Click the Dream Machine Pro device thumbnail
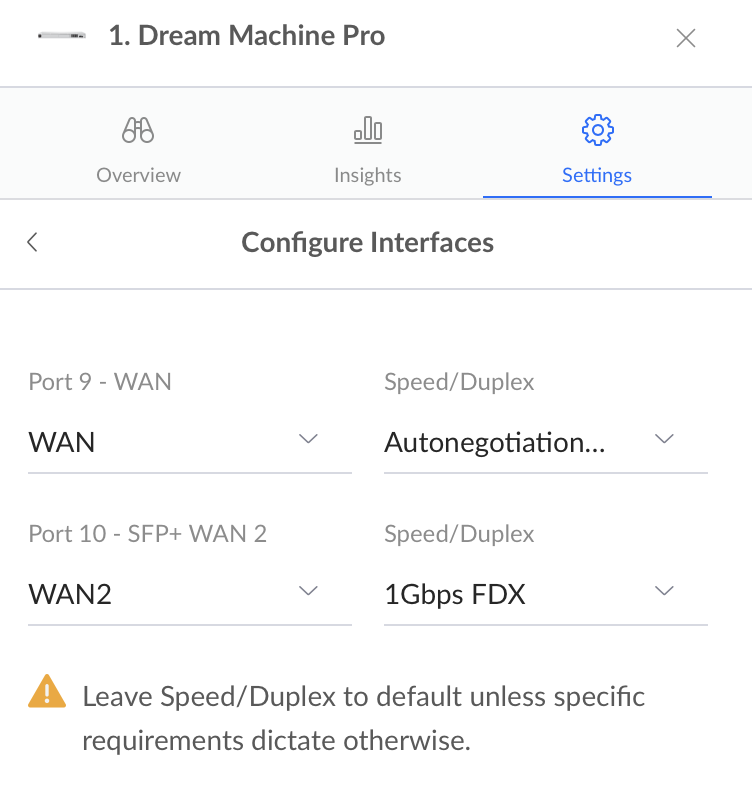 click(x=62, y=36)
